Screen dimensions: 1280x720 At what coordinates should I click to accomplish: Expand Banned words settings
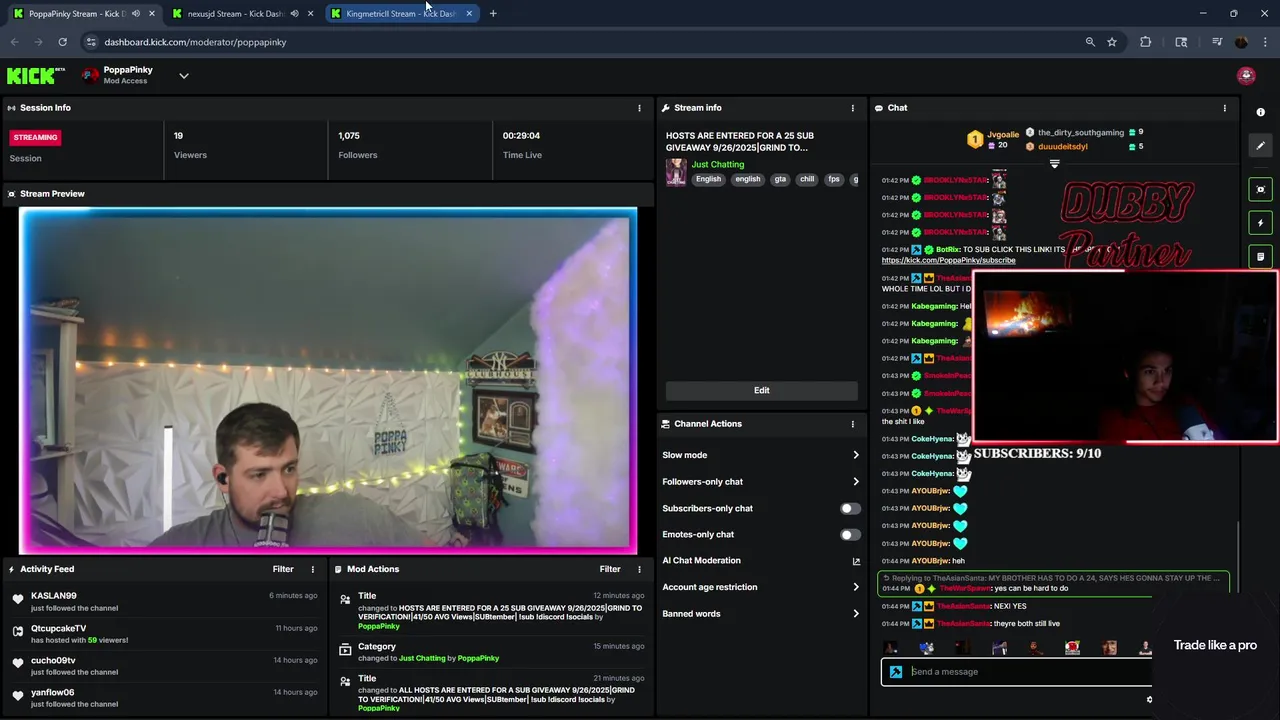pyautogui.click(x=761, y=614)
